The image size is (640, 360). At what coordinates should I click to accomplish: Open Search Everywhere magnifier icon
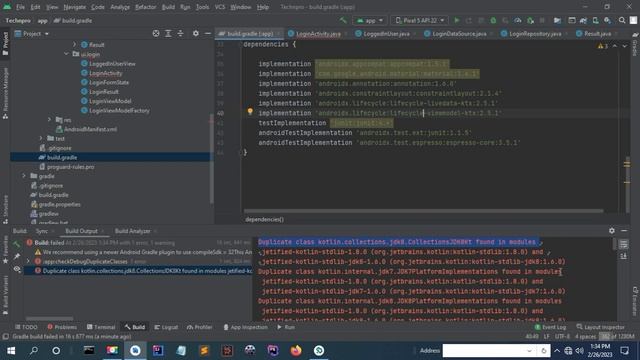622,20
